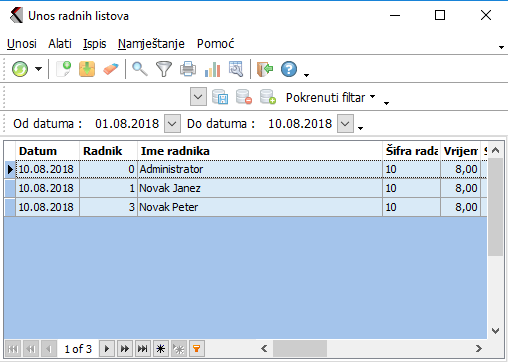Viewport: 508px width, 362px height.
Task: Click the greyed asterisk goto-bookmark button
Action: point(179,349)
